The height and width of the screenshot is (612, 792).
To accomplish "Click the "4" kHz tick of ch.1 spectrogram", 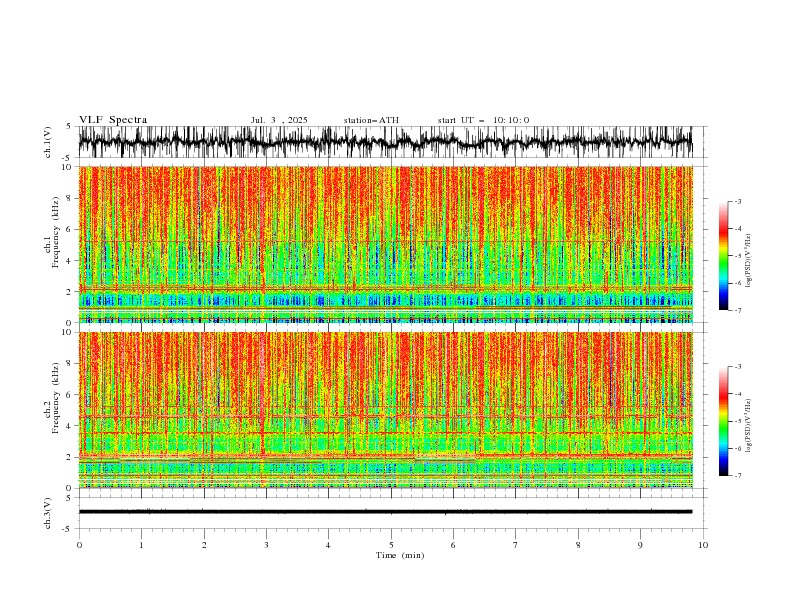I will (70, 261).
